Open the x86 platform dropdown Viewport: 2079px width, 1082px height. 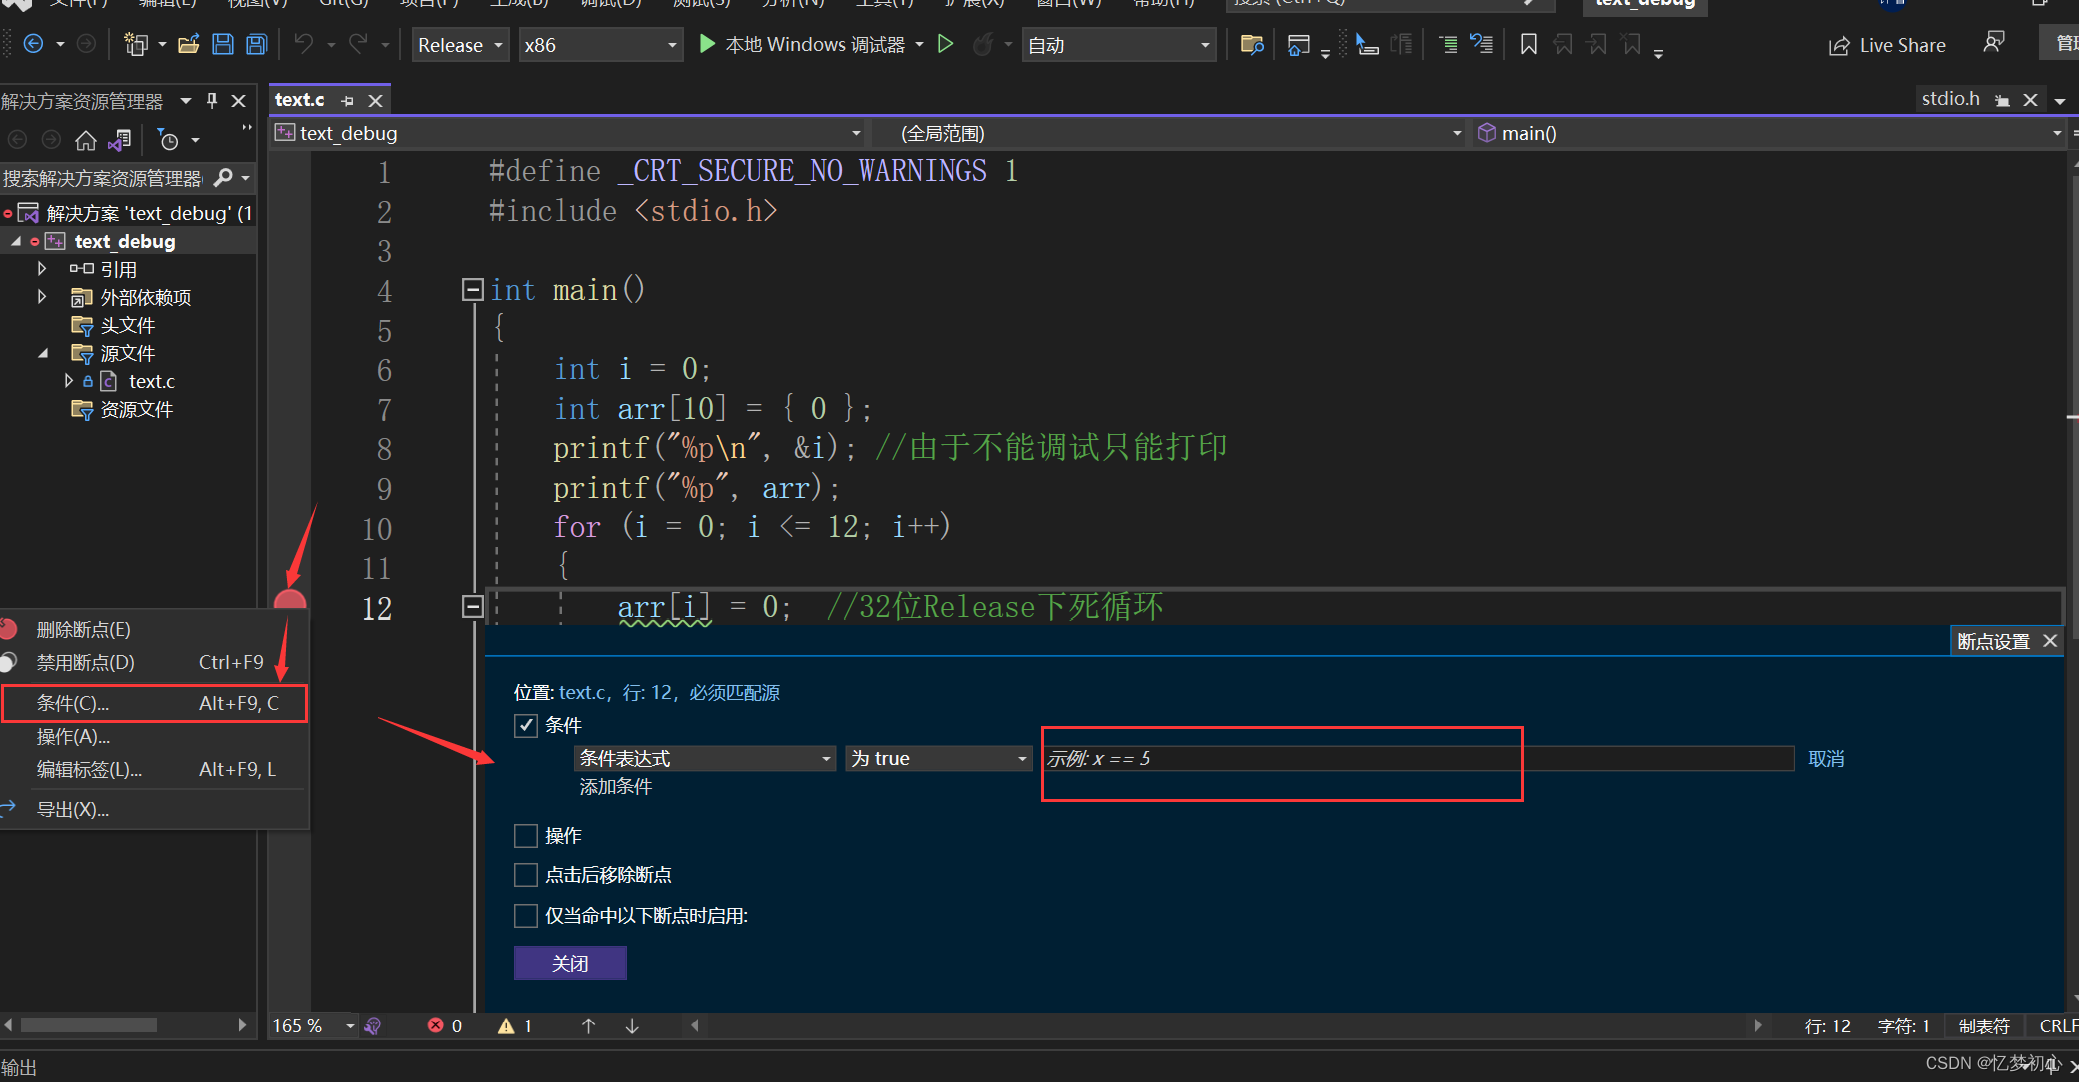(600, 45)
